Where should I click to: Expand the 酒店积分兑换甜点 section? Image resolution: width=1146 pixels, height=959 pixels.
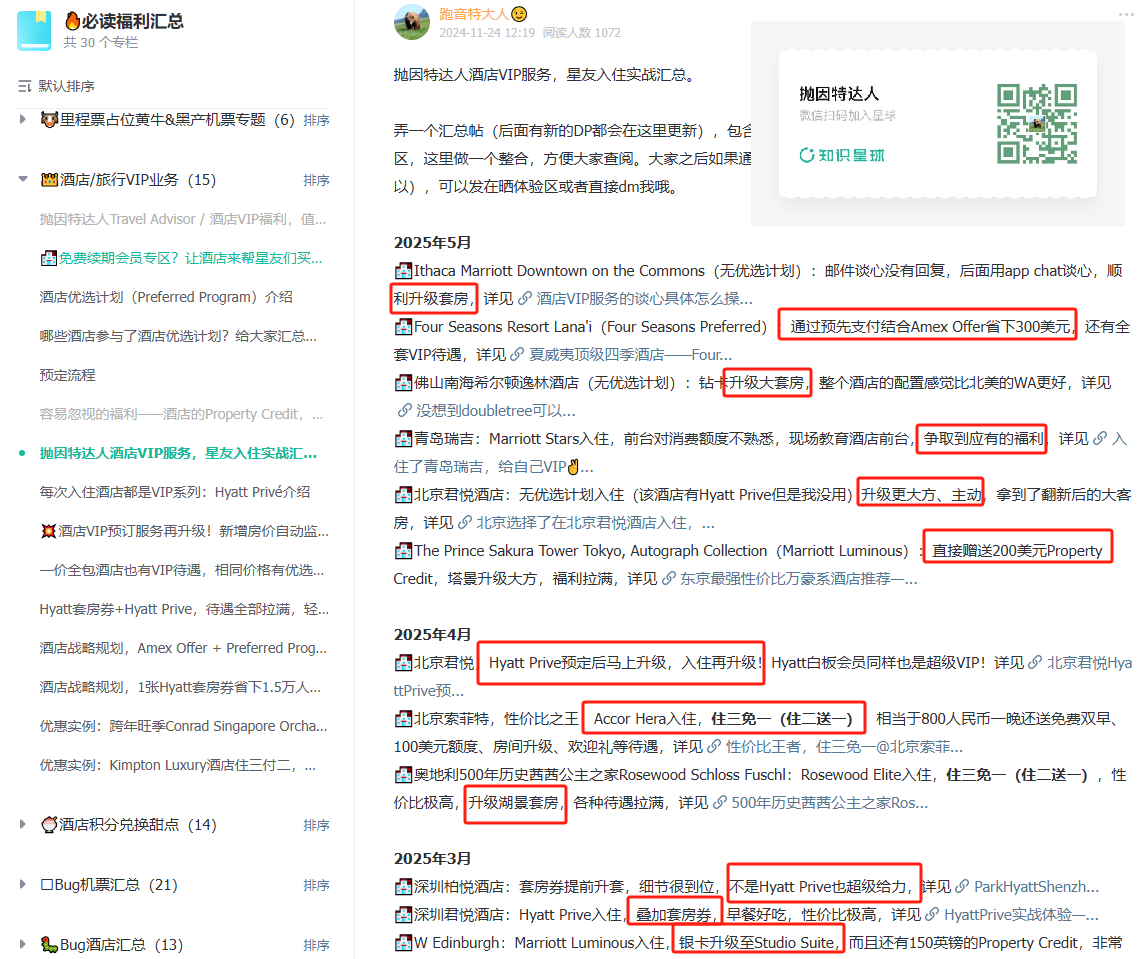point(23,824)
